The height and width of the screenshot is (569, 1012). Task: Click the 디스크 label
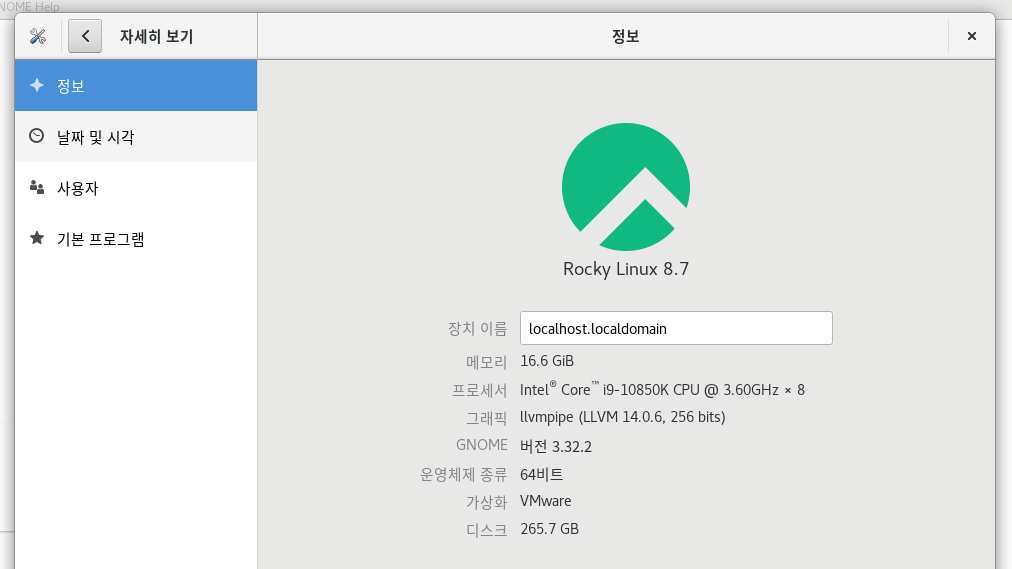pyautogui.click(x=487, y=530)
